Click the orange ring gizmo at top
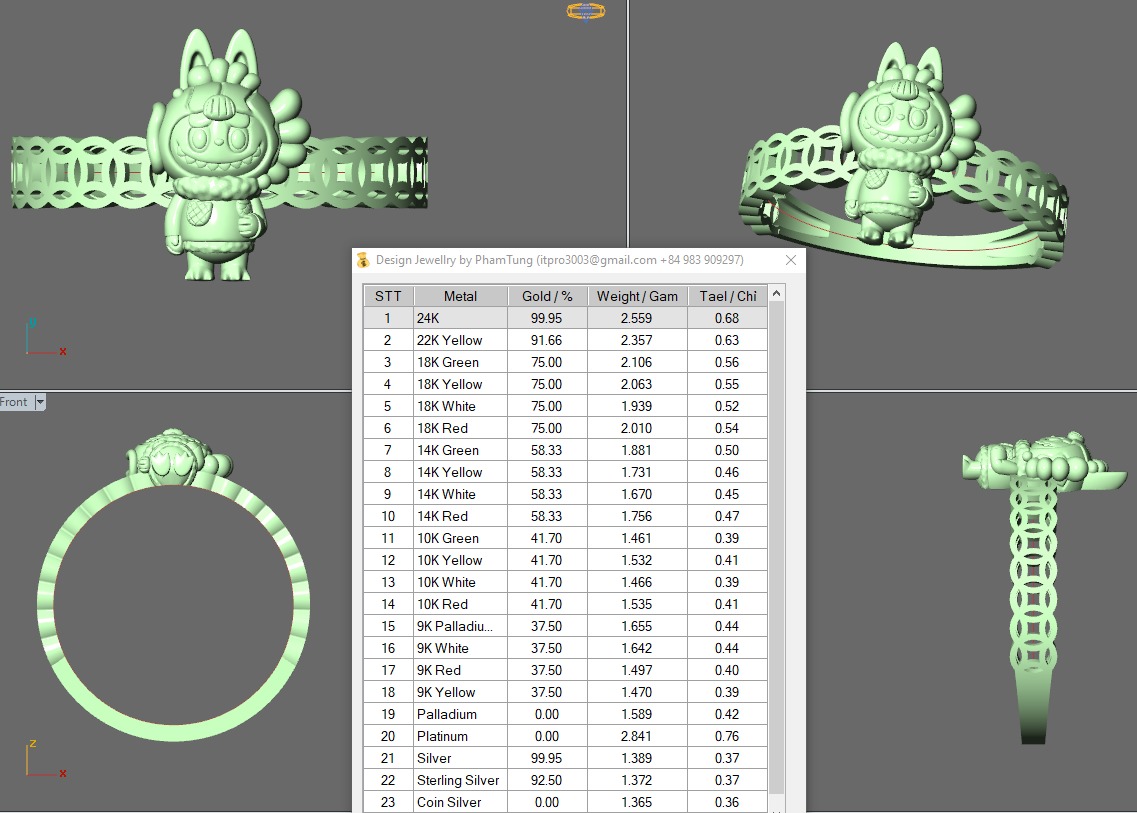 585,11
